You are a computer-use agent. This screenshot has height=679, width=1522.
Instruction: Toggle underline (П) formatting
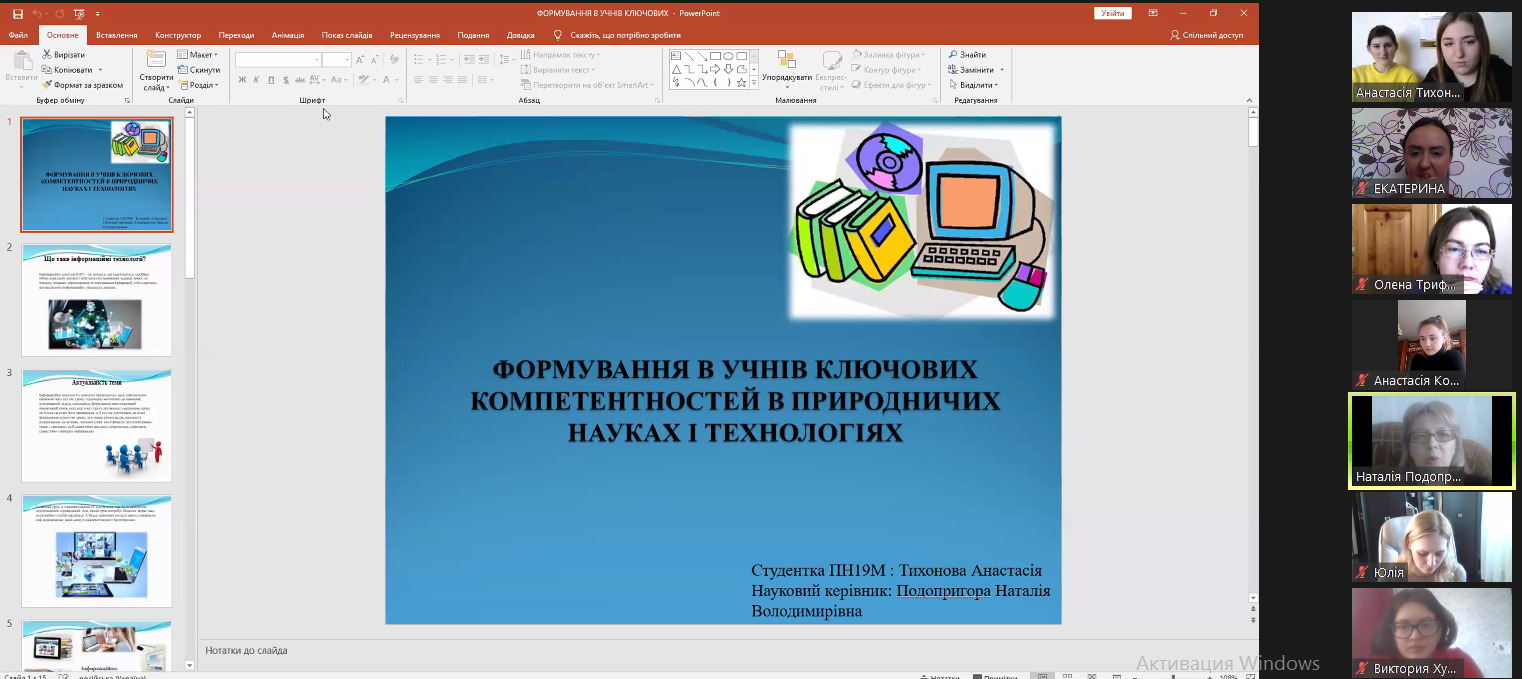[x=271, y=80]
